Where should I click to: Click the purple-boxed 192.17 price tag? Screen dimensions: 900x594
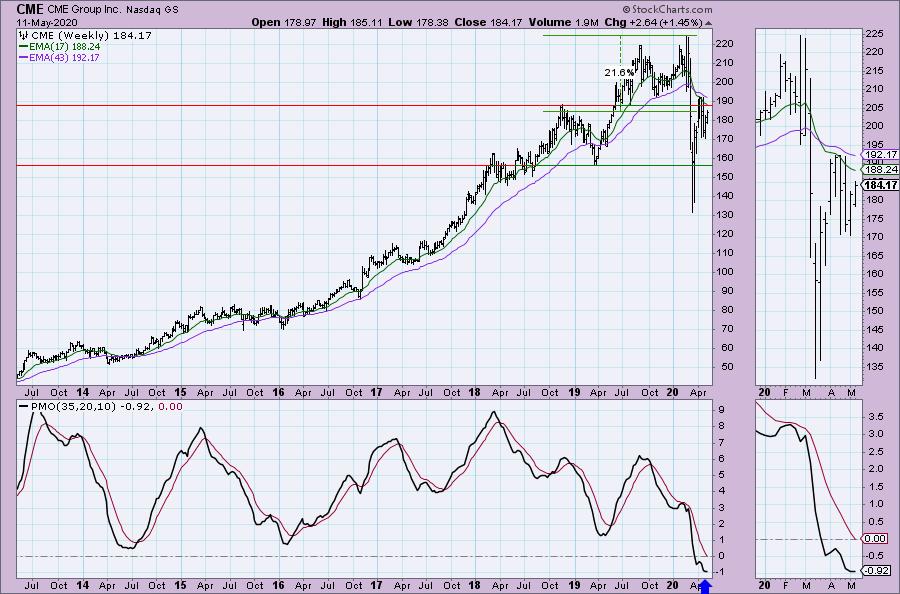(x=880, y=154)
